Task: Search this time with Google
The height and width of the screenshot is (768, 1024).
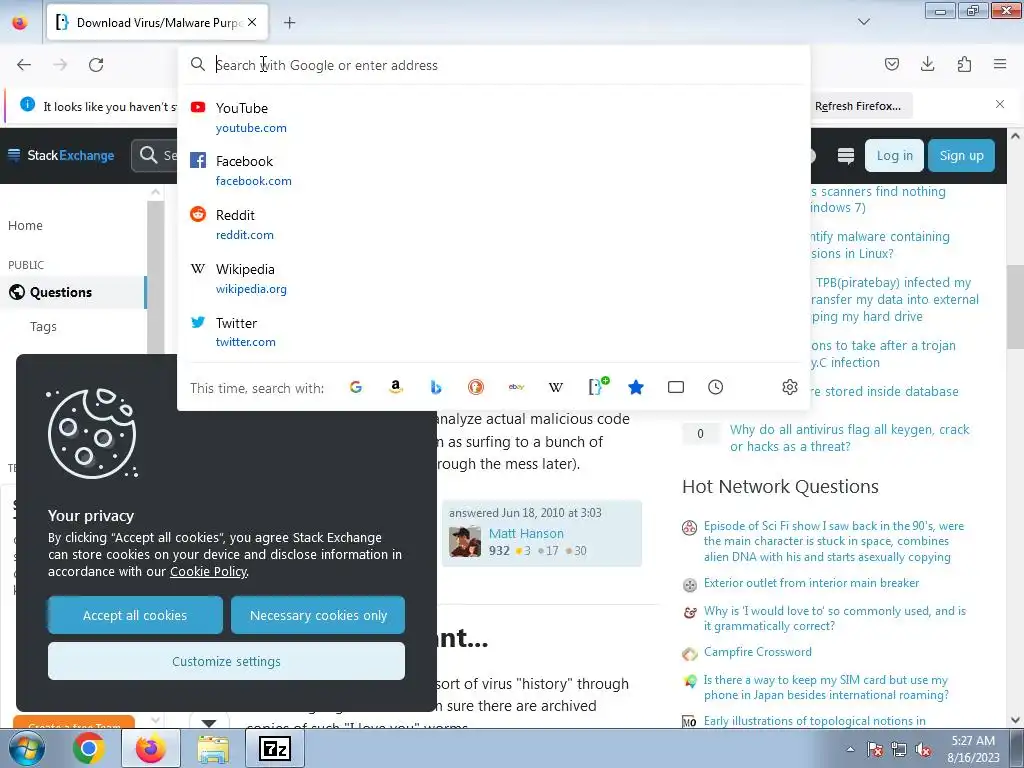Action: 355,387
